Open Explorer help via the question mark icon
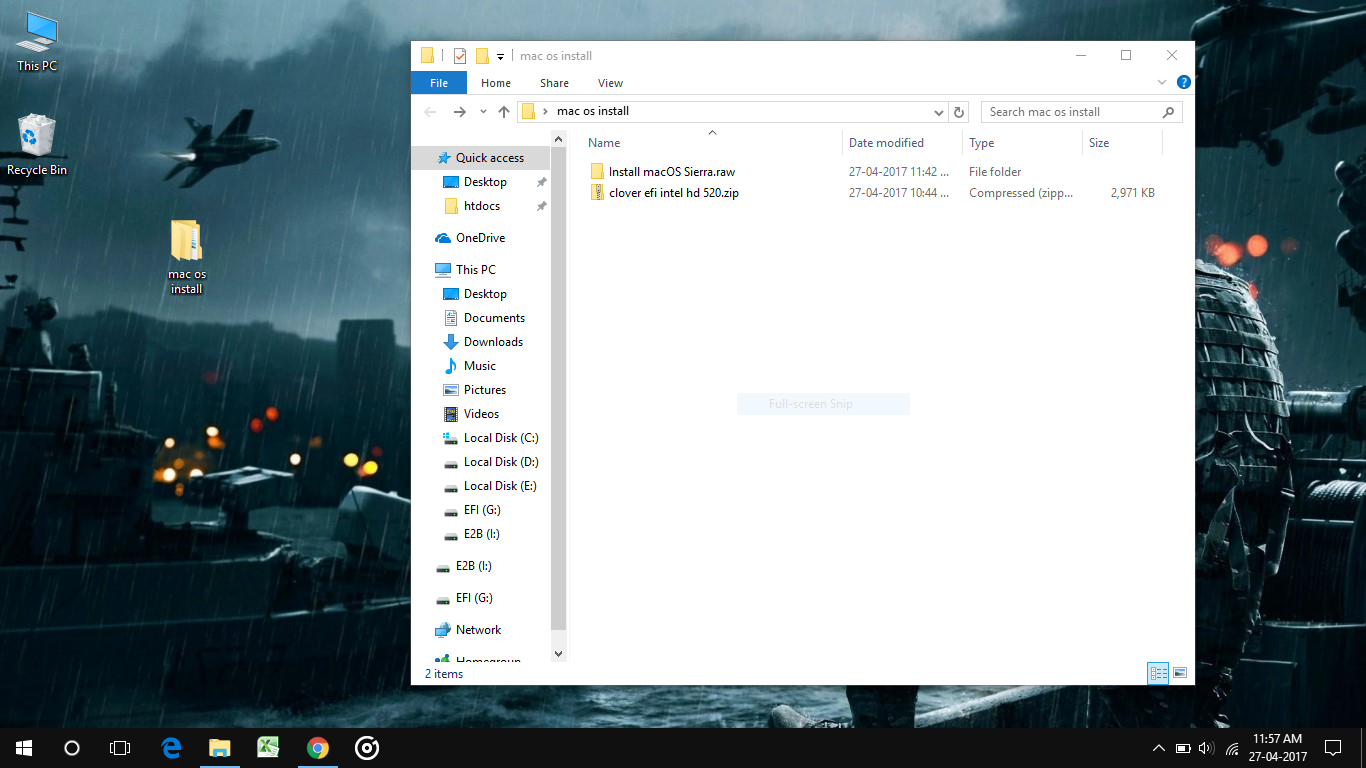The height and width of the screenshot is (768, 1366). pos(1183,83)
